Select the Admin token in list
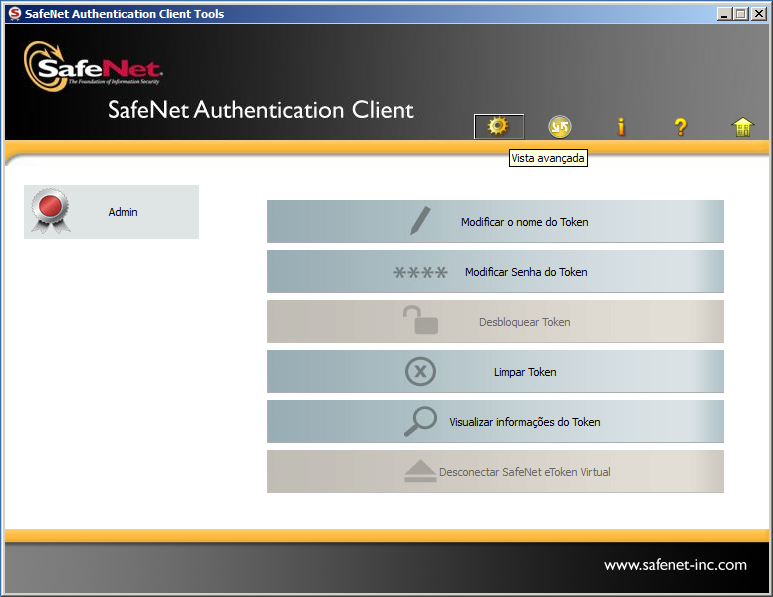Viewport: 773px width, 597px height. click(x=111, y=212)
